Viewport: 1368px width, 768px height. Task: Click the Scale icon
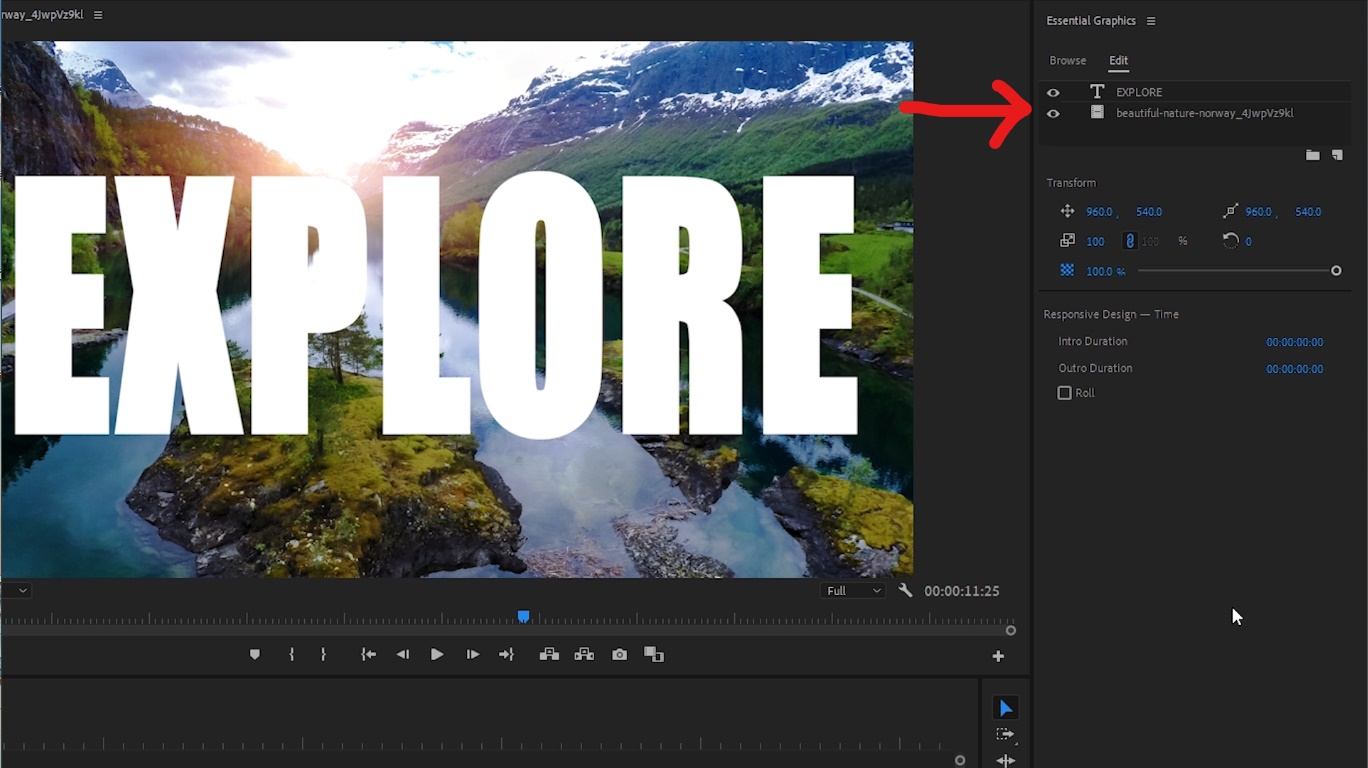[1067, 241]
